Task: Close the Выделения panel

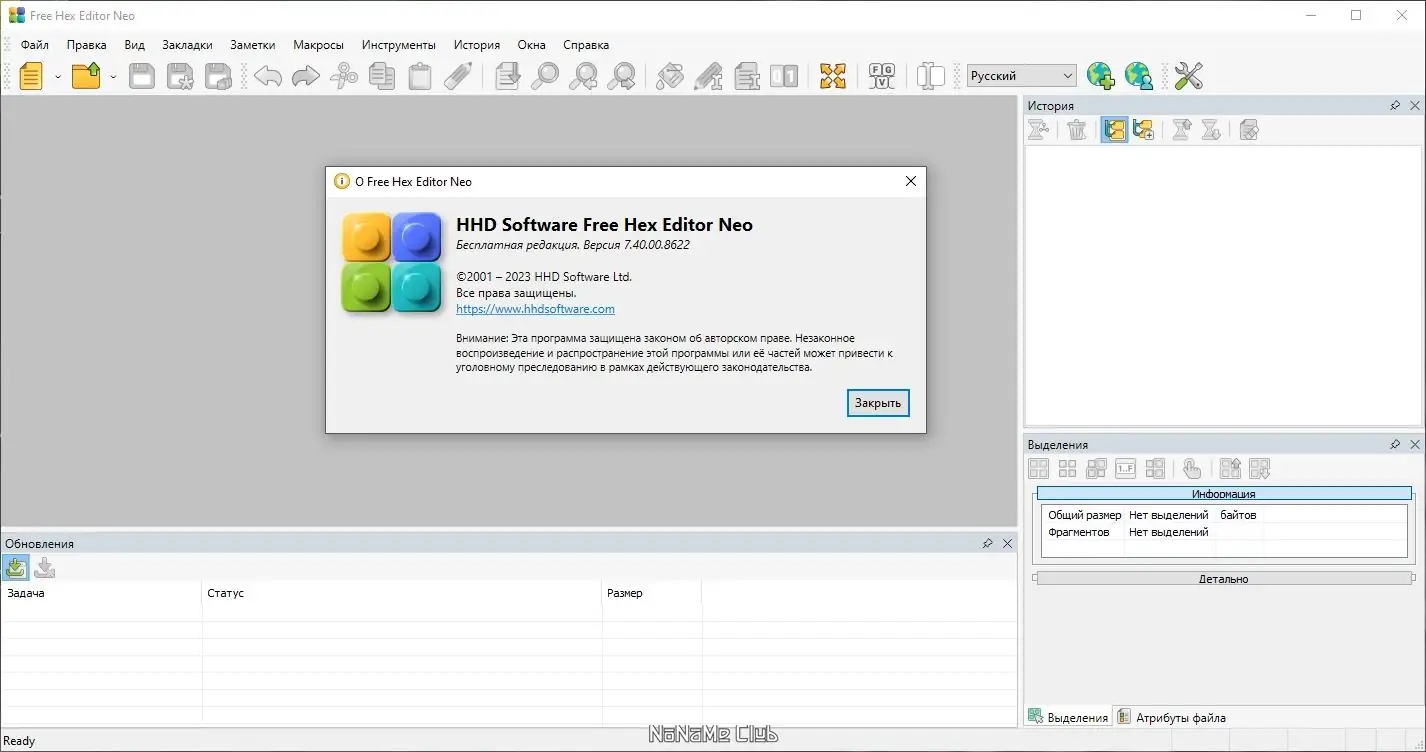Action: click(1415, 444)
